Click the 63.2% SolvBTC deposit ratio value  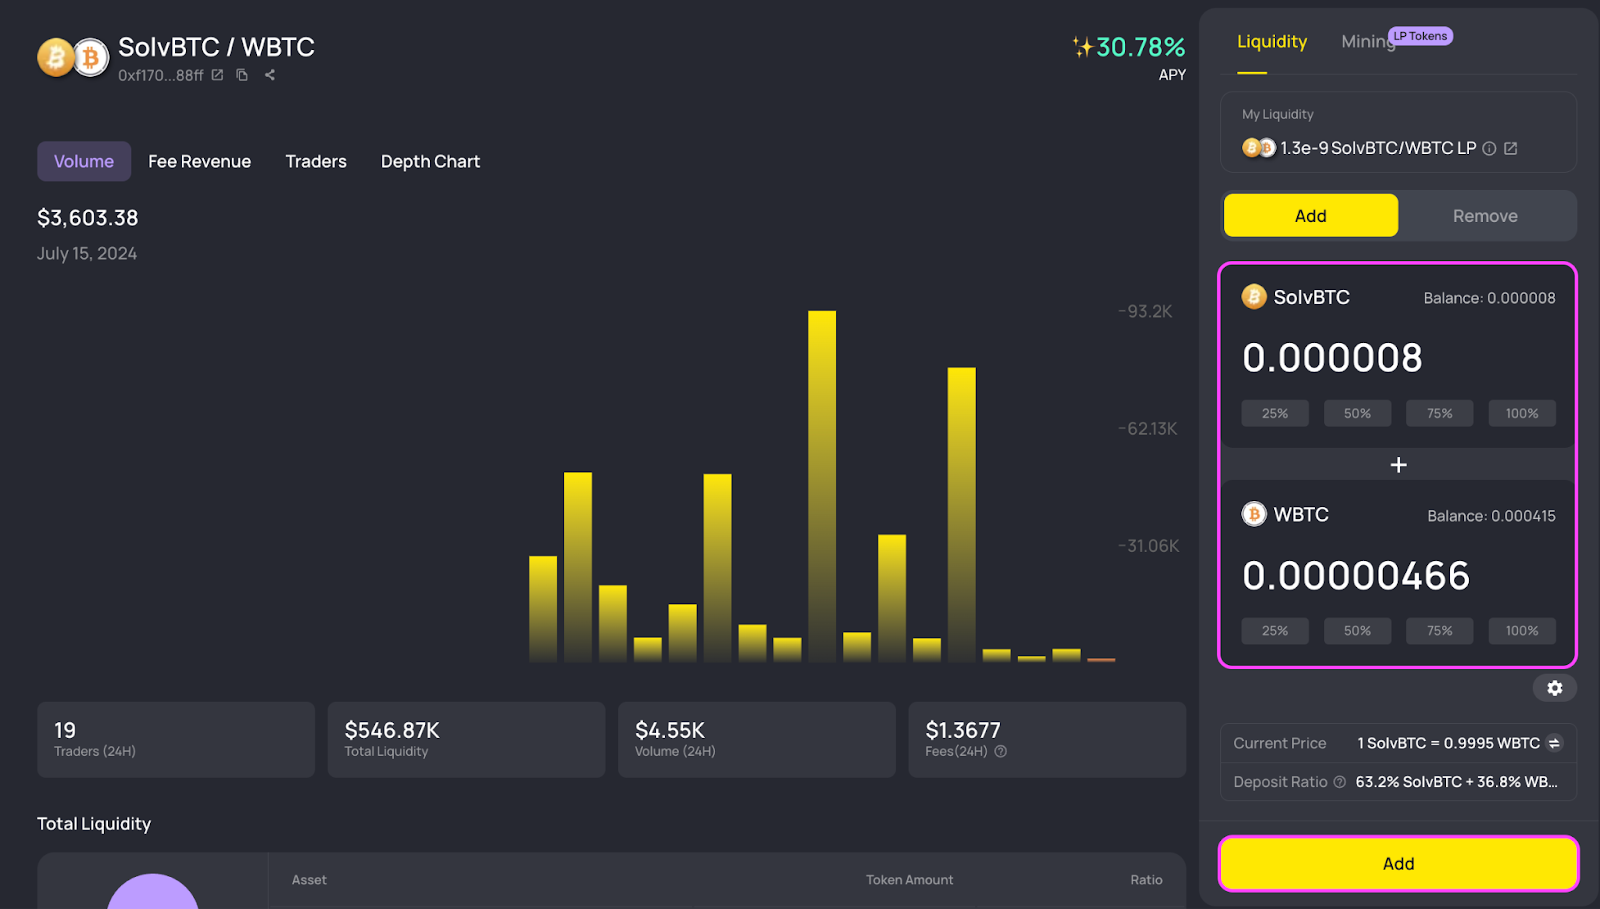click(x=1408, y=782)
